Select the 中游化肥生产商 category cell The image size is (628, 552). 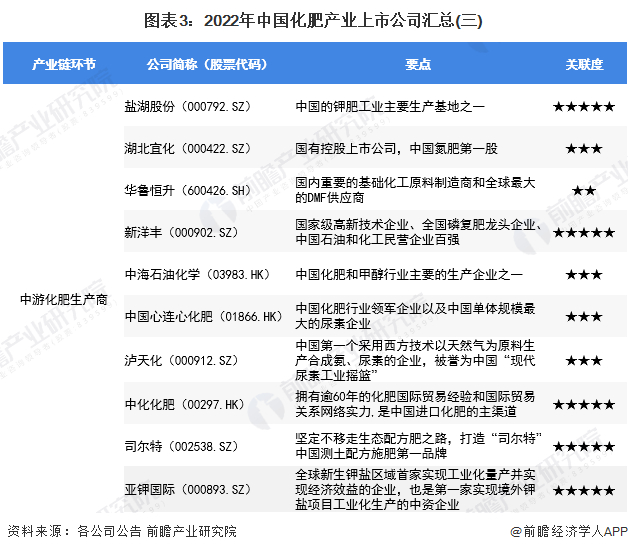[64, 299]
